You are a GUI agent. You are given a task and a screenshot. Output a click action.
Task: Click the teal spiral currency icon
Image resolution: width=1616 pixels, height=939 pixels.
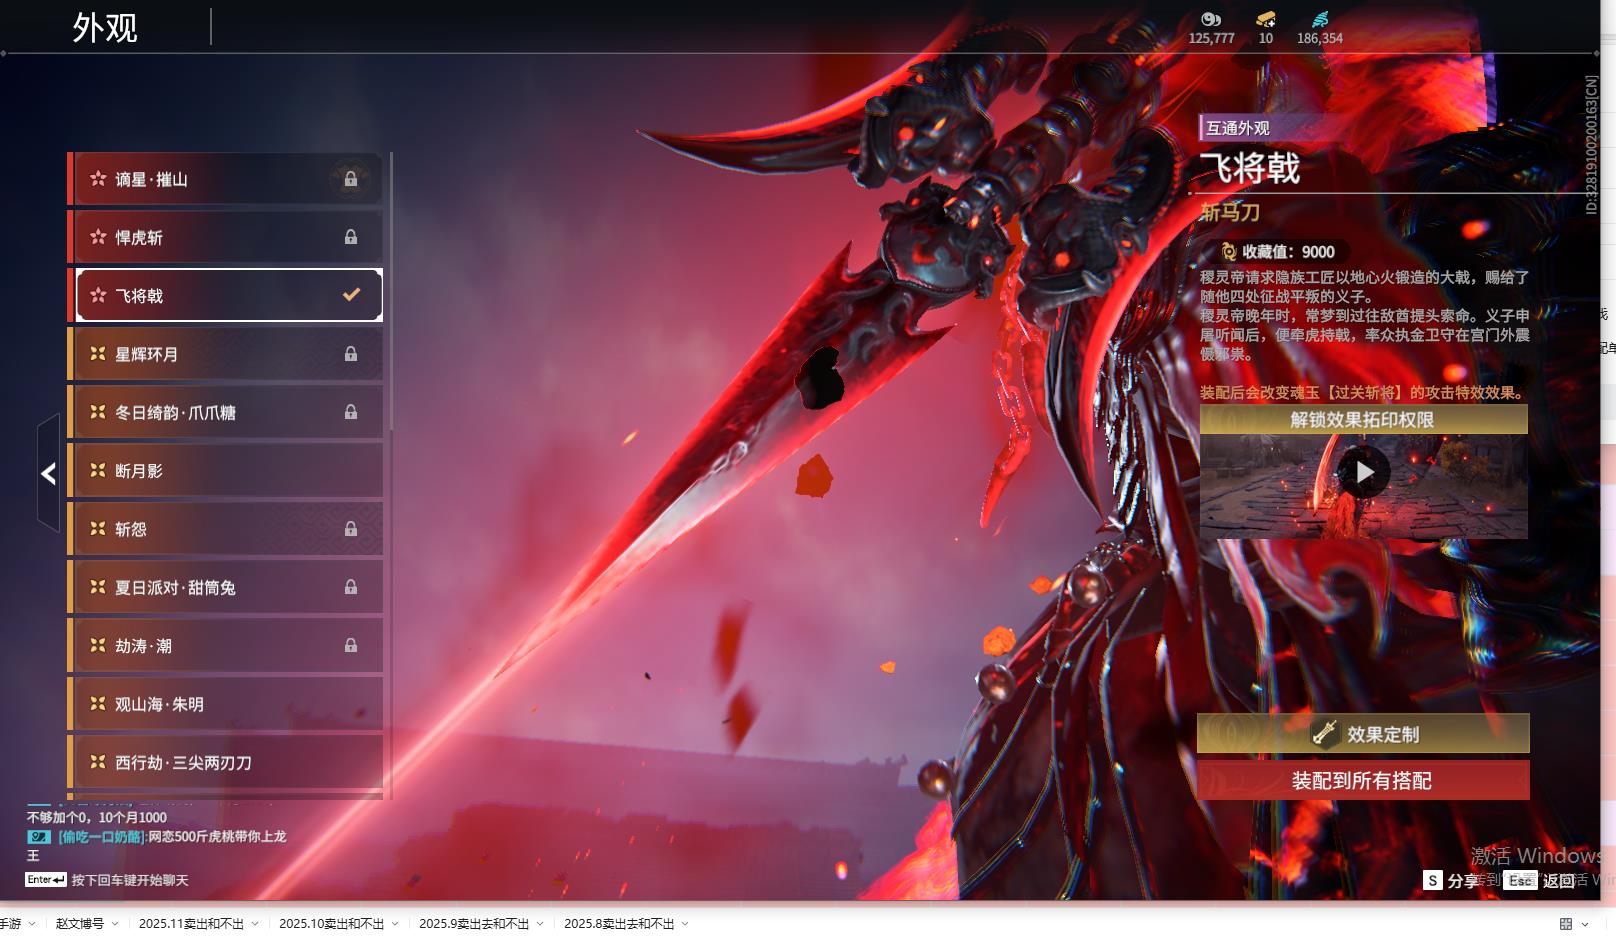coord(1320,19)
